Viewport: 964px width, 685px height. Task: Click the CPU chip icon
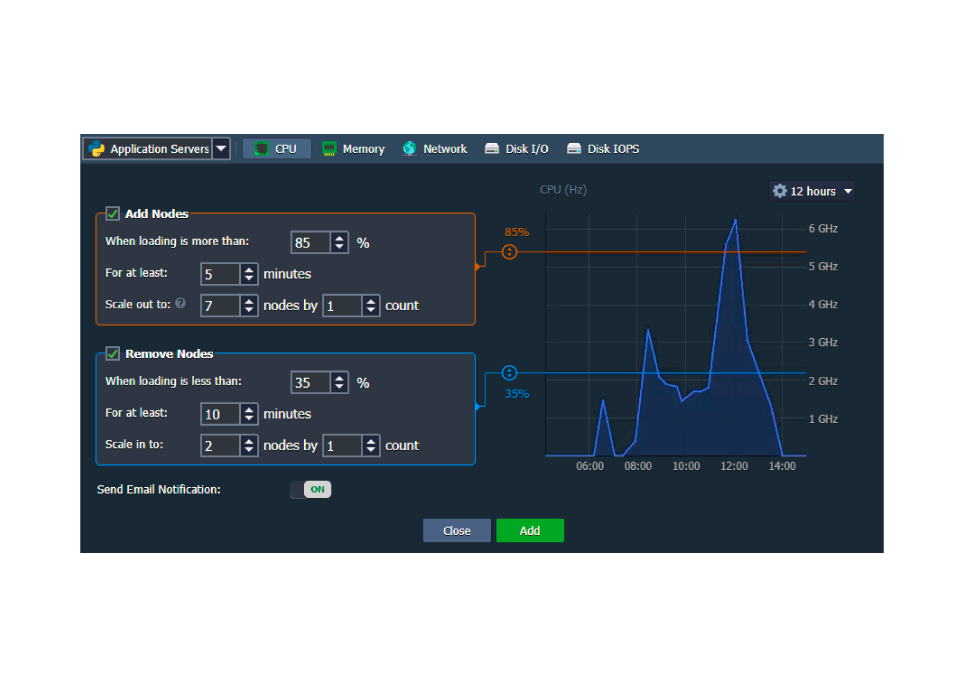point(262,149)
